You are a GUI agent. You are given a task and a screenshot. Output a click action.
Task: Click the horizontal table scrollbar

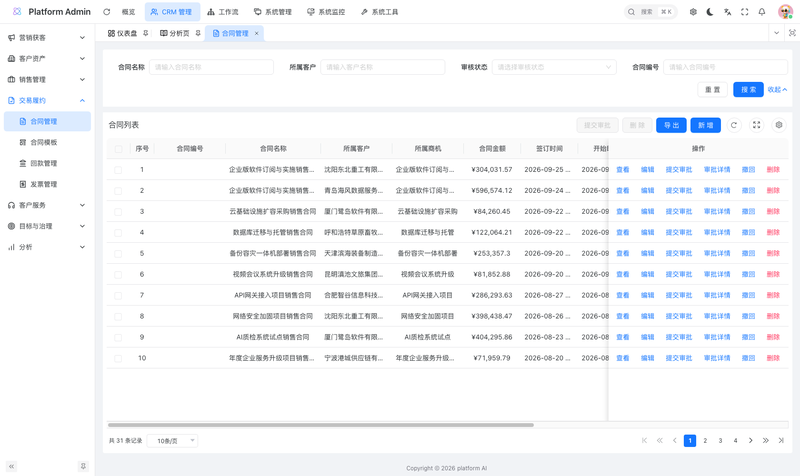tap(320, 424)
